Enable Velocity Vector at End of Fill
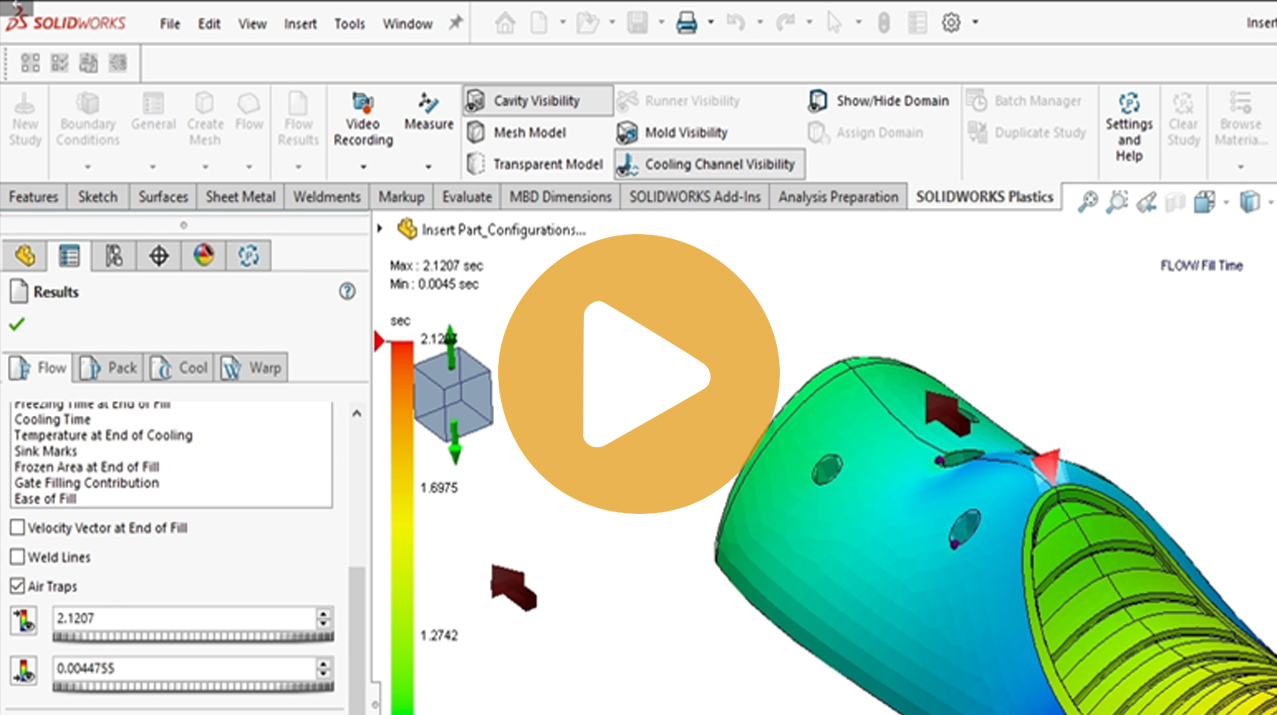Screen dimensions: 1277x715 (x=18, y=528)
